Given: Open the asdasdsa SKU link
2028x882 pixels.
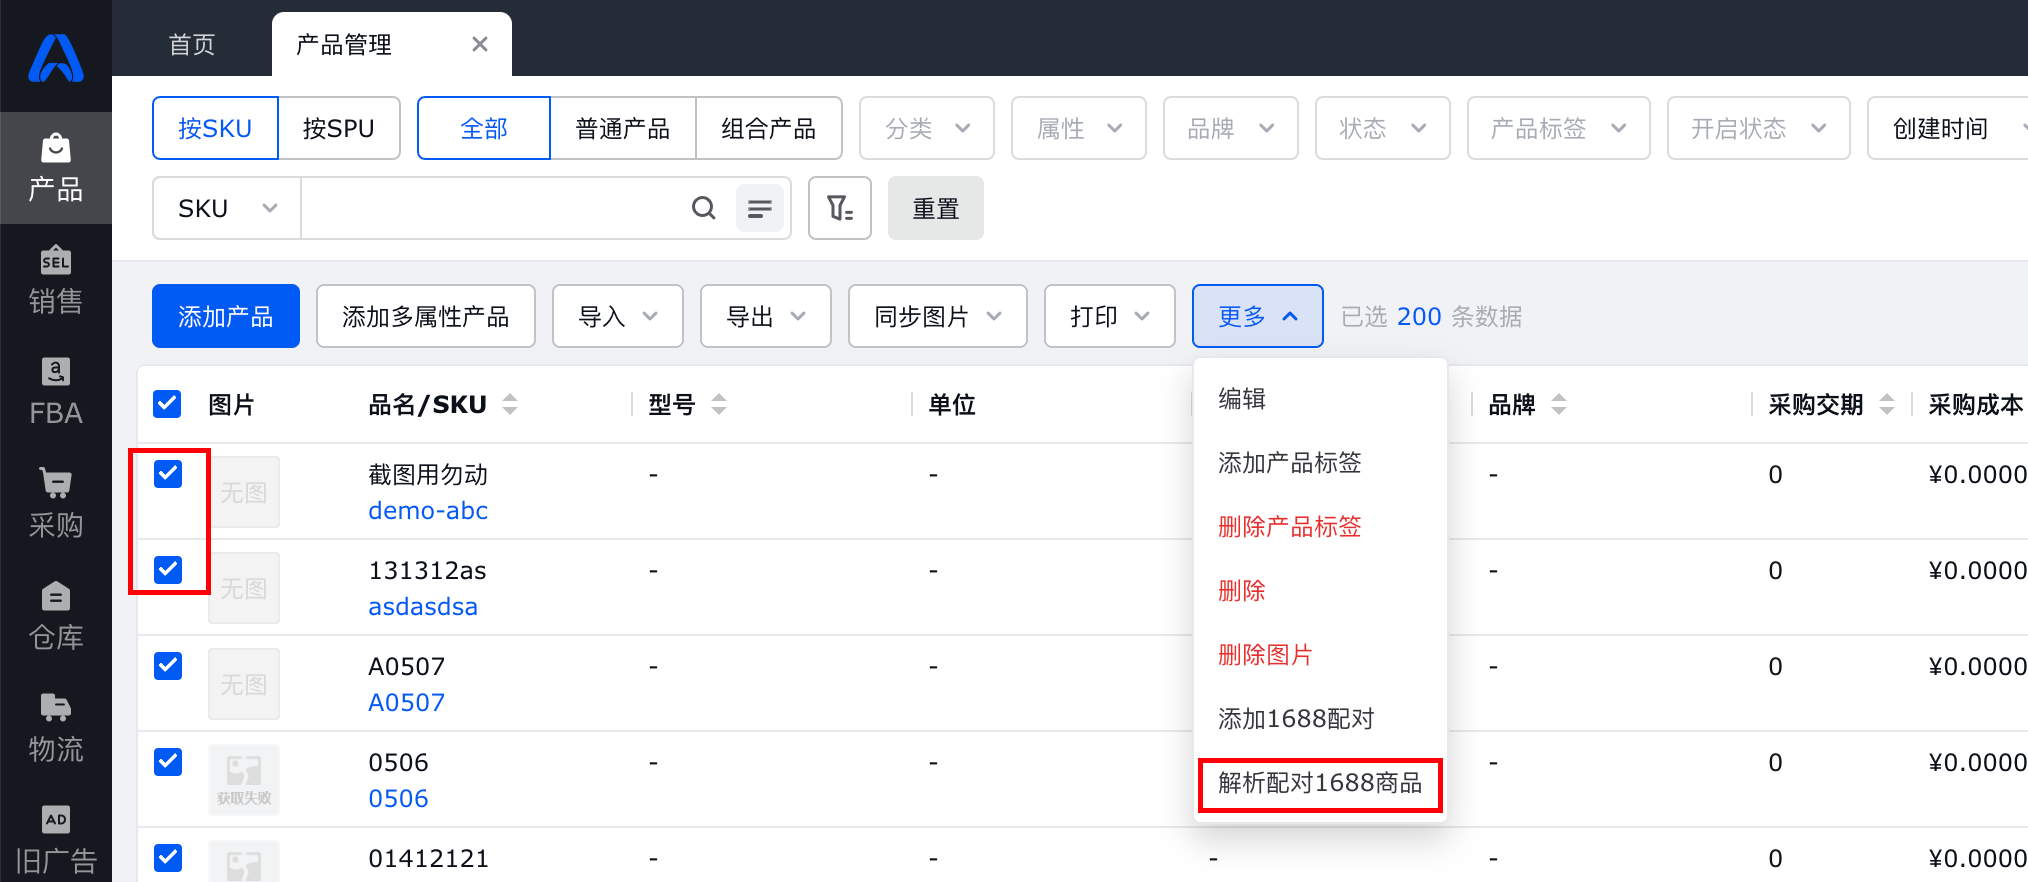Looking at the screenshot, I should tap(423, 606).
